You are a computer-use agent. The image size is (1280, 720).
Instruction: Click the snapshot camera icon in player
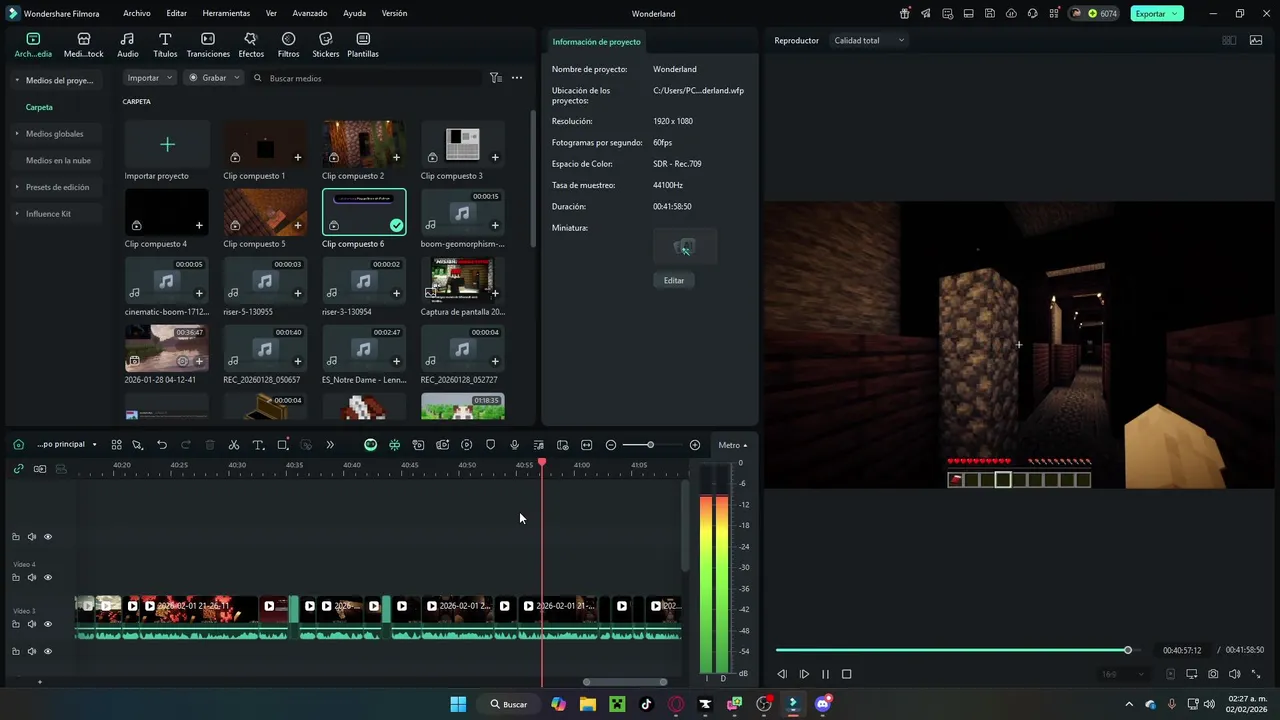coord(1213,674)
